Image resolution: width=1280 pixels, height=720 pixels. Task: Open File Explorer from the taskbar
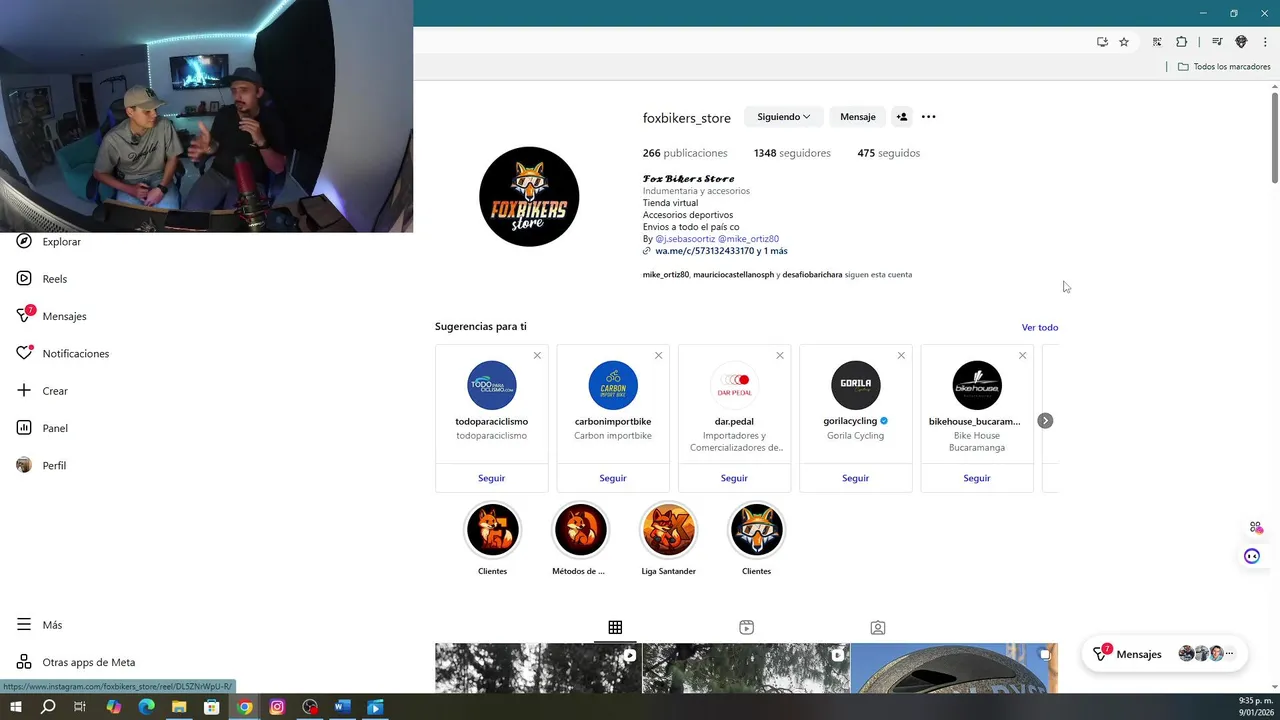[179, 707]
